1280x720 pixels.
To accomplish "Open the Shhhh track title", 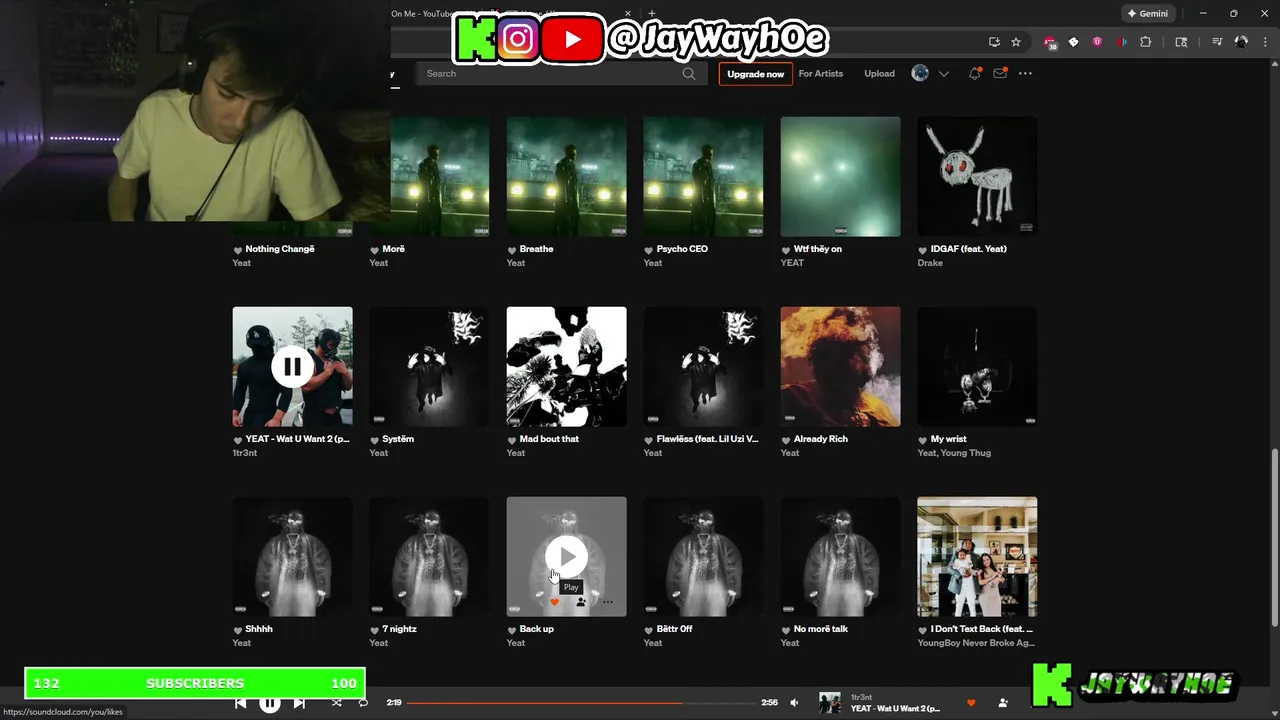I will coord(259,629).
